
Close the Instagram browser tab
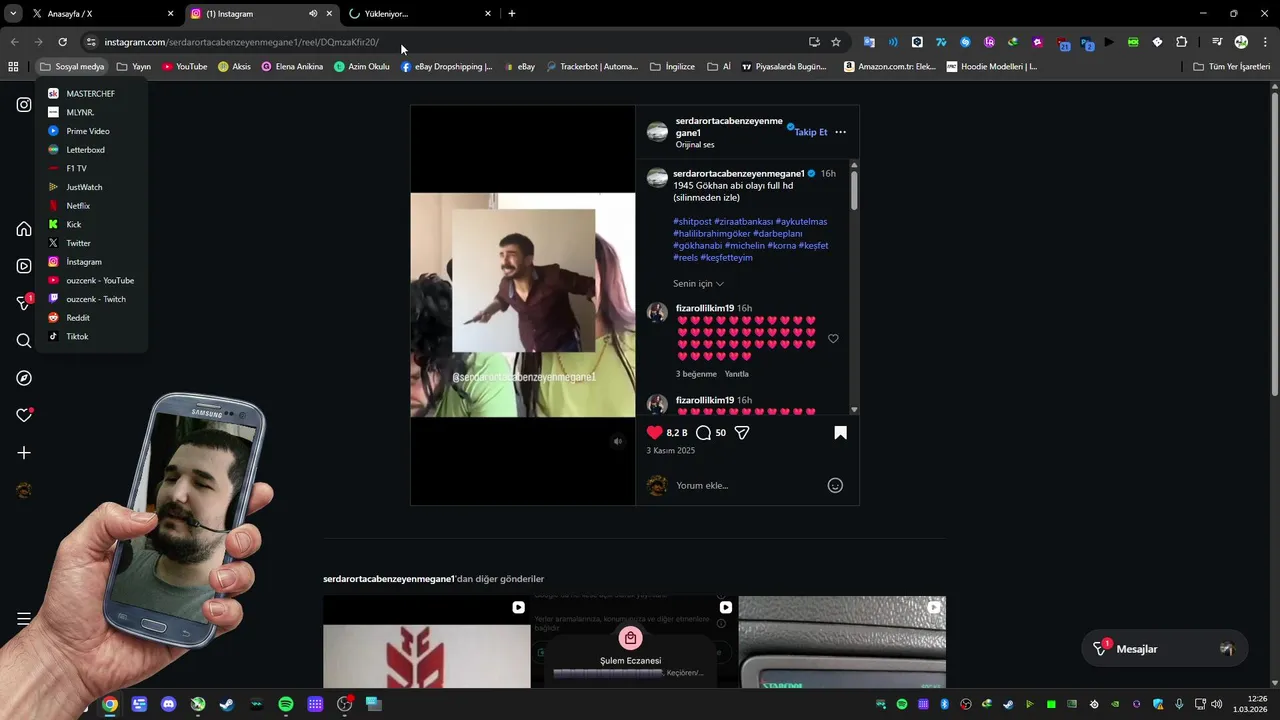click(329, 14)
